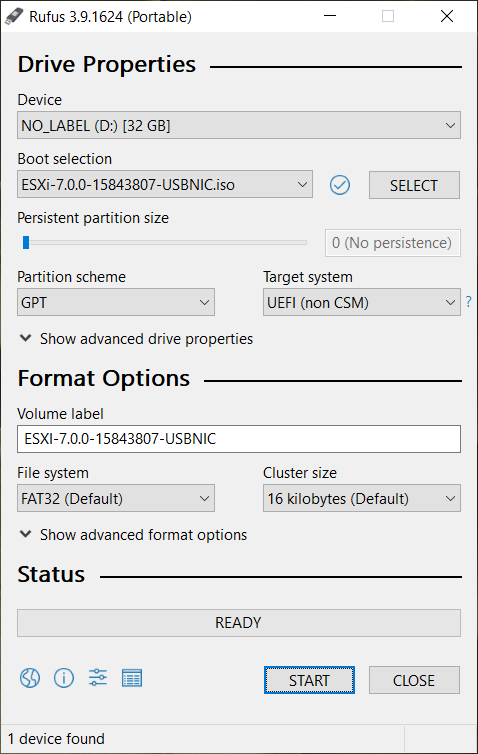This screenshot has width=478, height=754.
Task: Open the File system FAT32 dropdown
Action: coord(116,498)
